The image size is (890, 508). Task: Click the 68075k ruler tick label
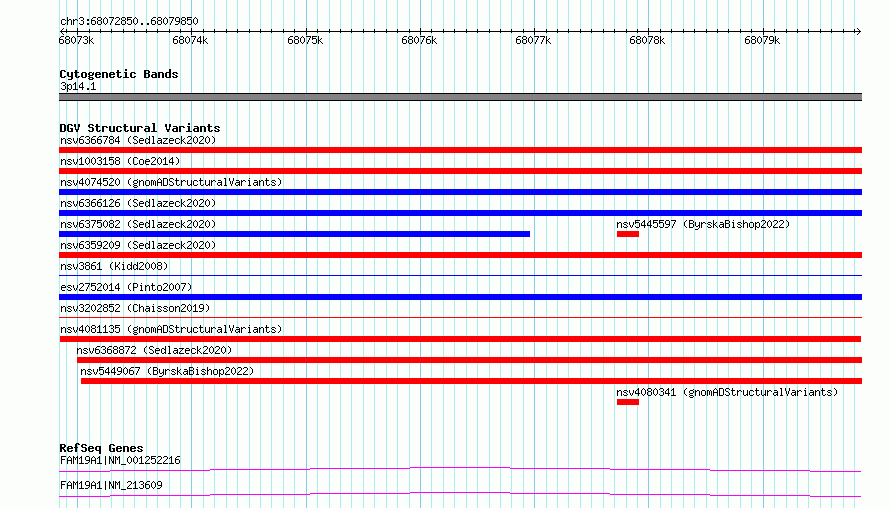click(x=305, y=40)
